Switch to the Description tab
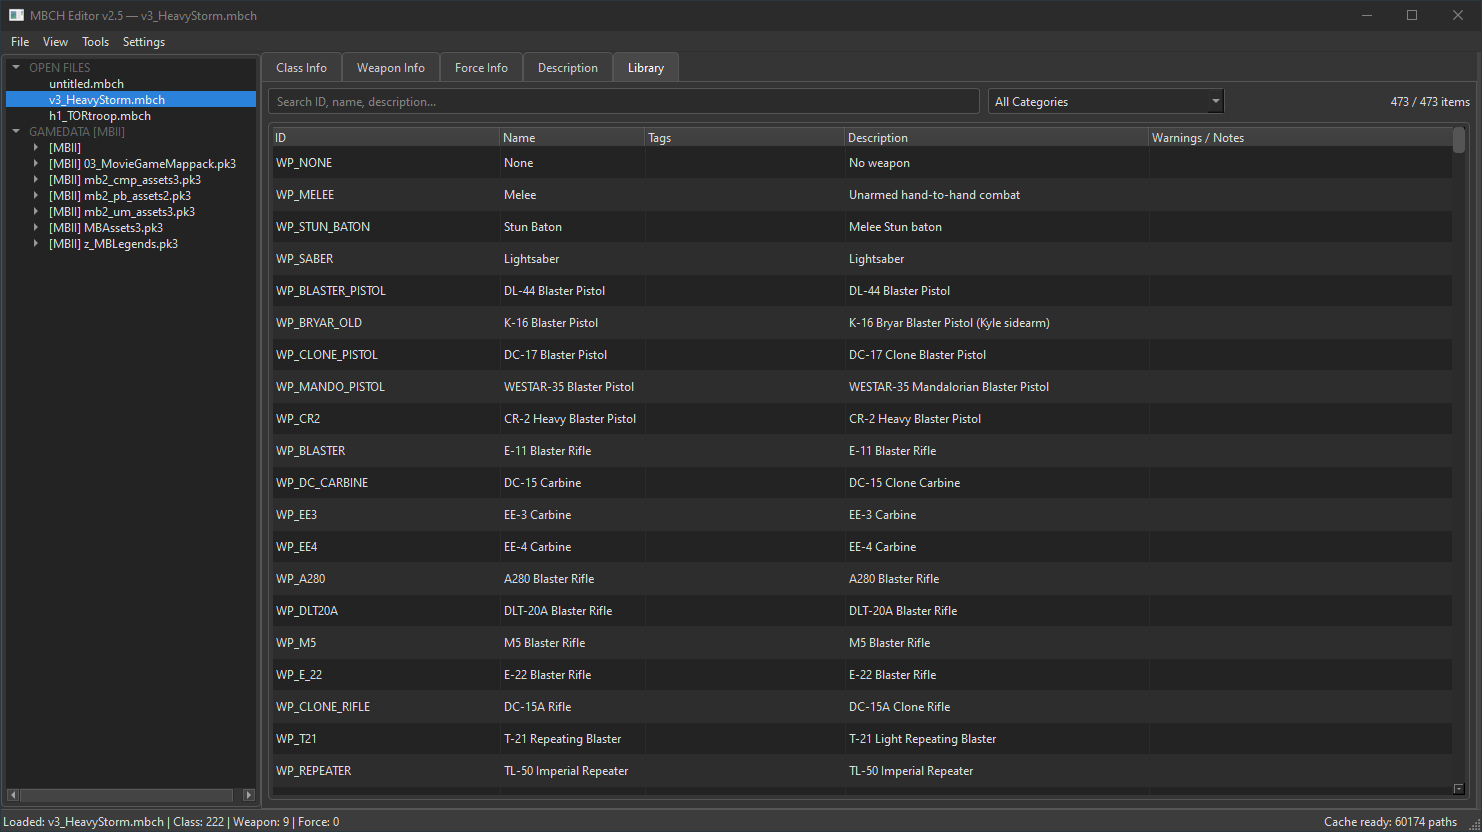 click(x=568, y=68)
